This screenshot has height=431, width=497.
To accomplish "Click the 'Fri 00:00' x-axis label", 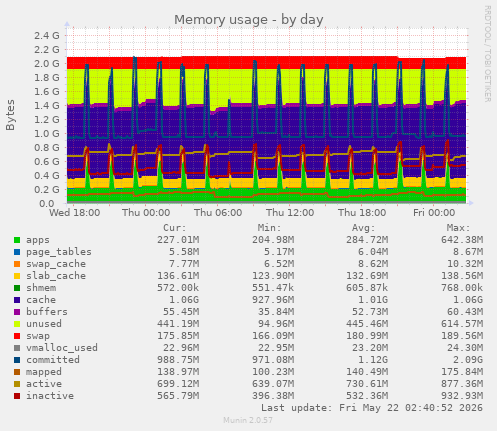I will [434, 213].
